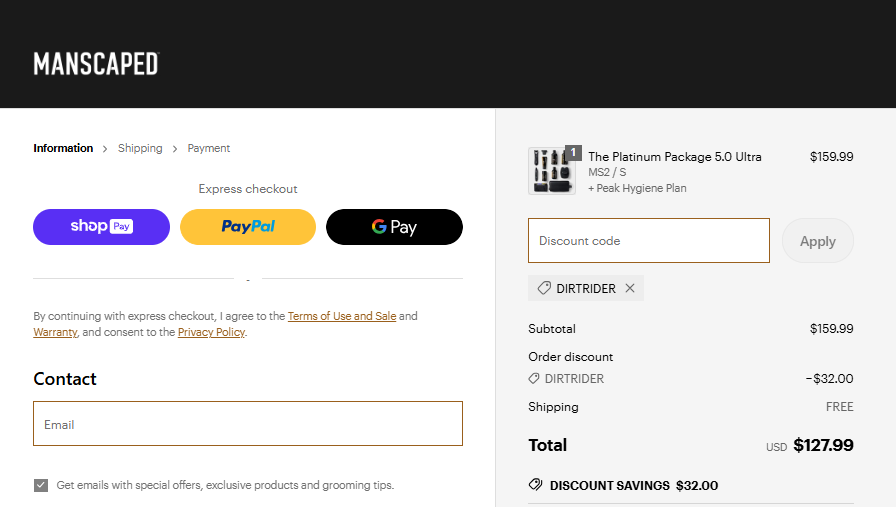Click the chevron after Shipping breadcrumb
The image size is (896, 507).
tap(175, 149)
